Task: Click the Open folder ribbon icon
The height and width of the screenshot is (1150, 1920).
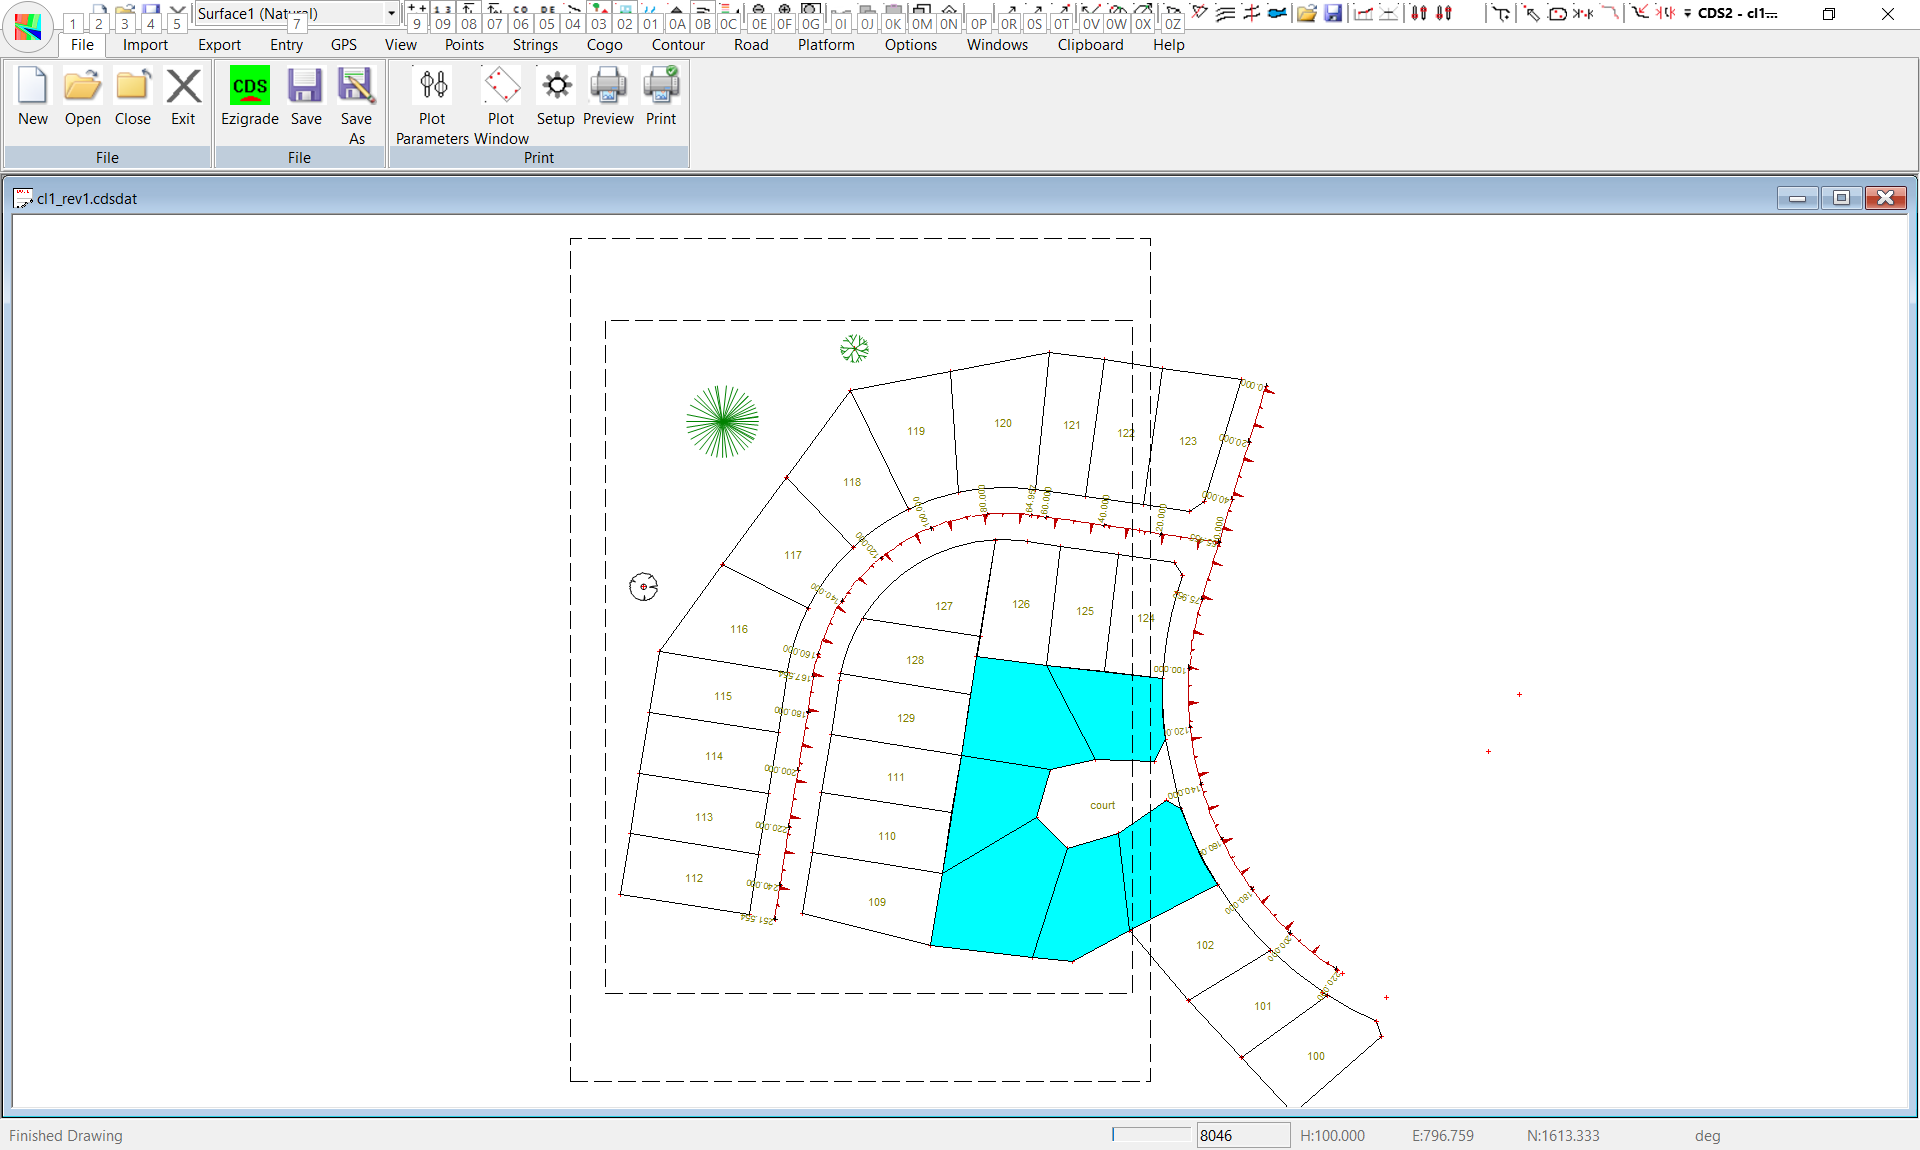Action: (x=82, y=87)
